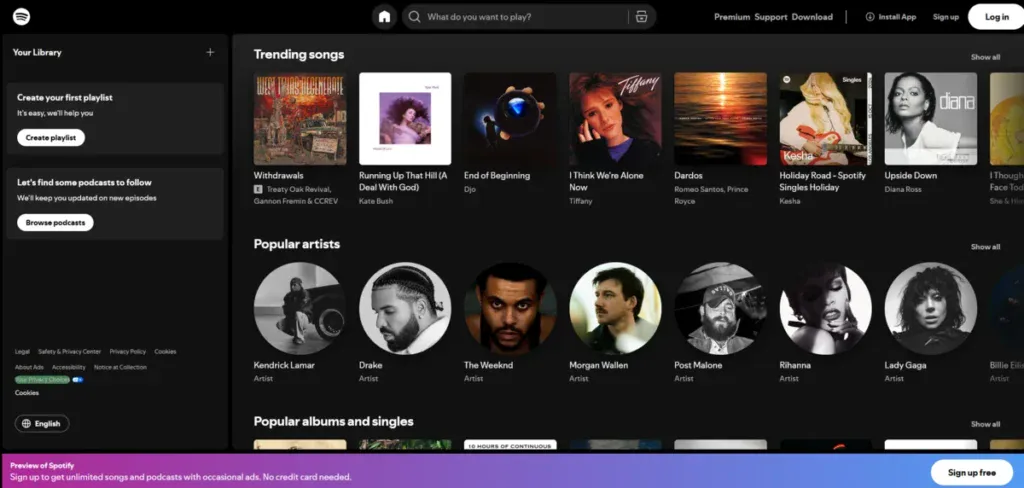Open Kendrick Lamar artist photo

(300, 308)
